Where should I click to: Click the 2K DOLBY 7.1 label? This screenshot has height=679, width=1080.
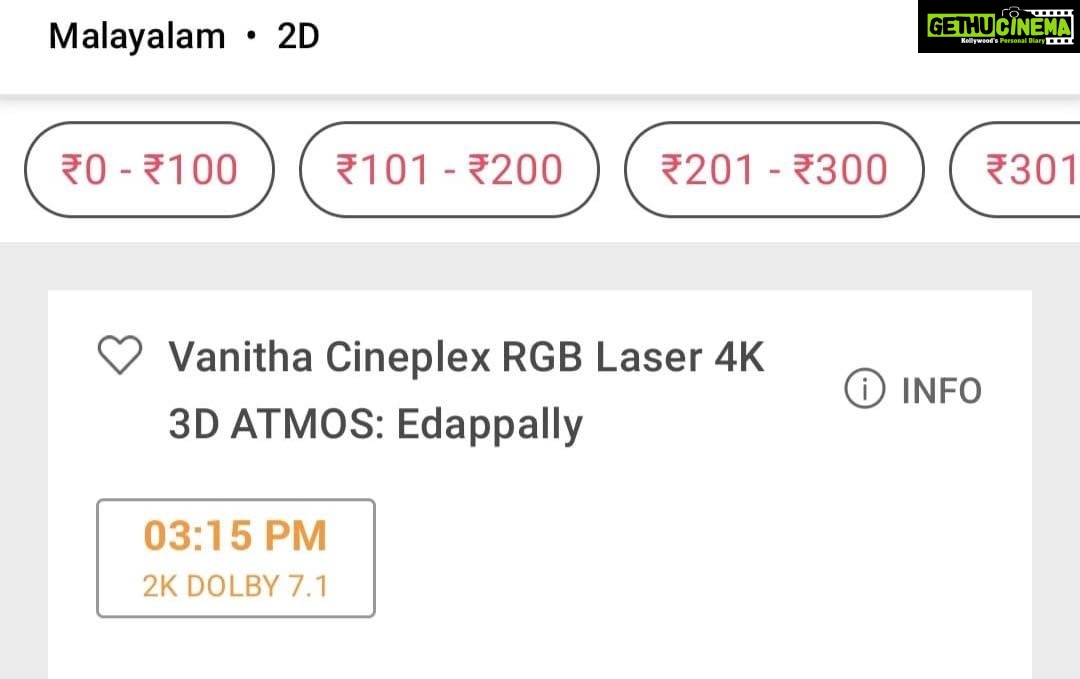point(235,586)
